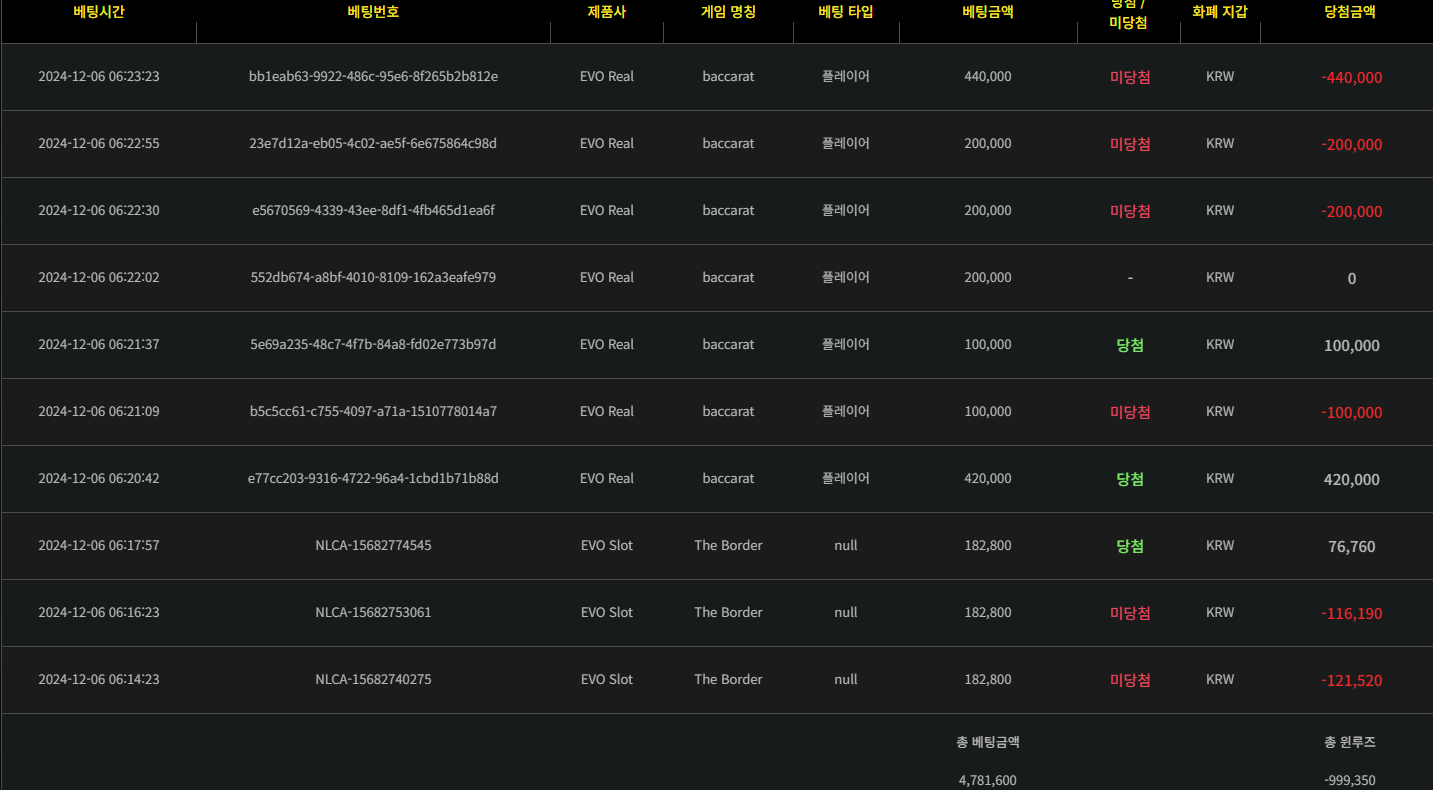Image resolution: width=1433 pixels, height=790 pixels.
Task: Click the 게임 명칭 column header
Action: point(728,12)
